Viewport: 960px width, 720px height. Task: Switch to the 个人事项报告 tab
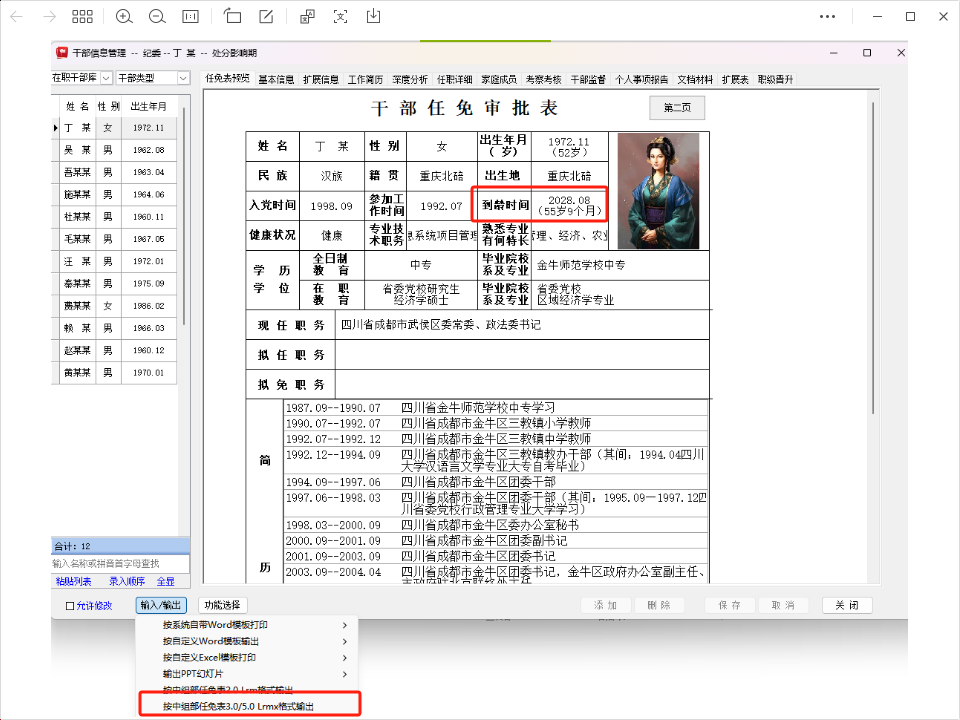click(x=642, y=80)
